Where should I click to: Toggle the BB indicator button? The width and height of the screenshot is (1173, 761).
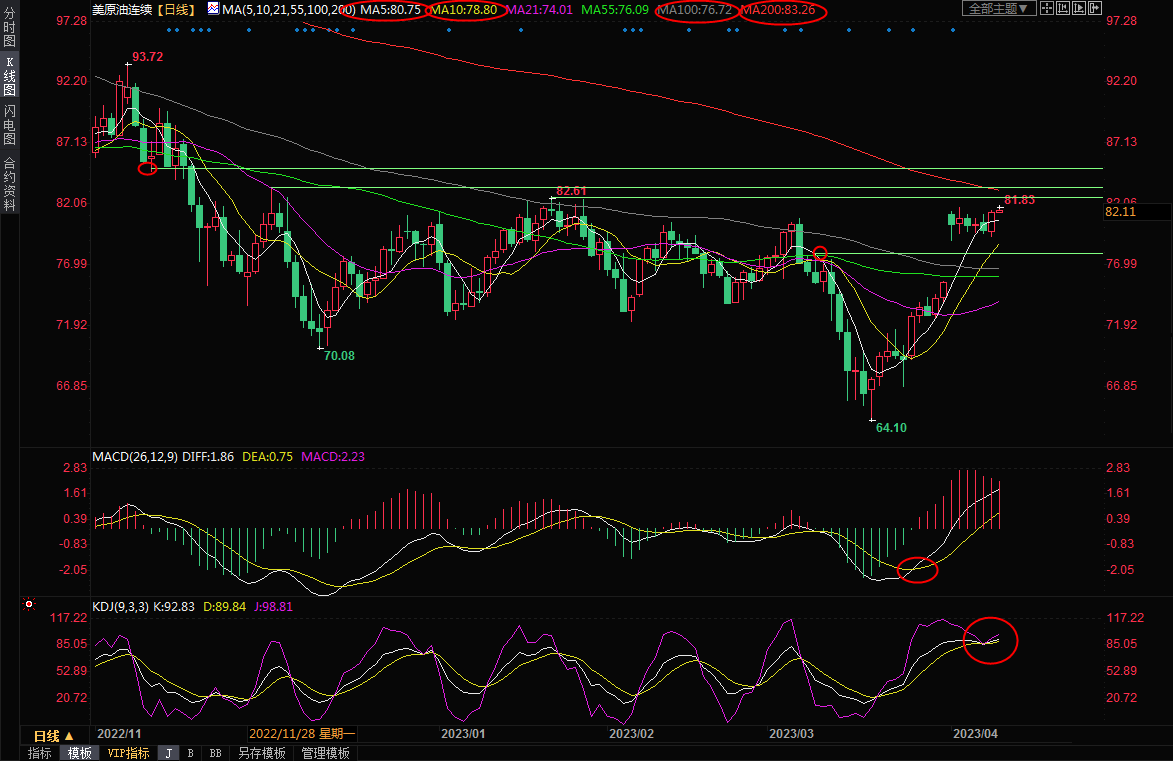(x=215, y=753)
